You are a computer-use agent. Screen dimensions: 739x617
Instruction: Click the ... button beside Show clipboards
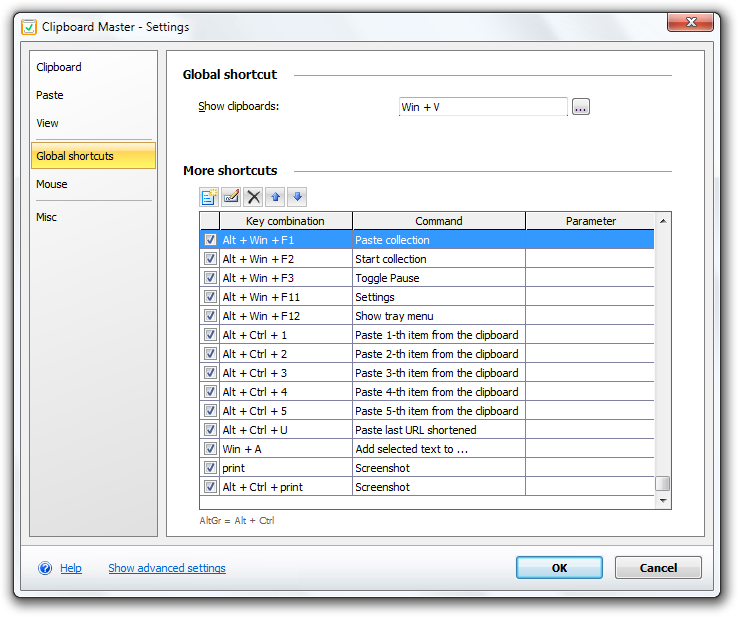click(x=581, y=107)
